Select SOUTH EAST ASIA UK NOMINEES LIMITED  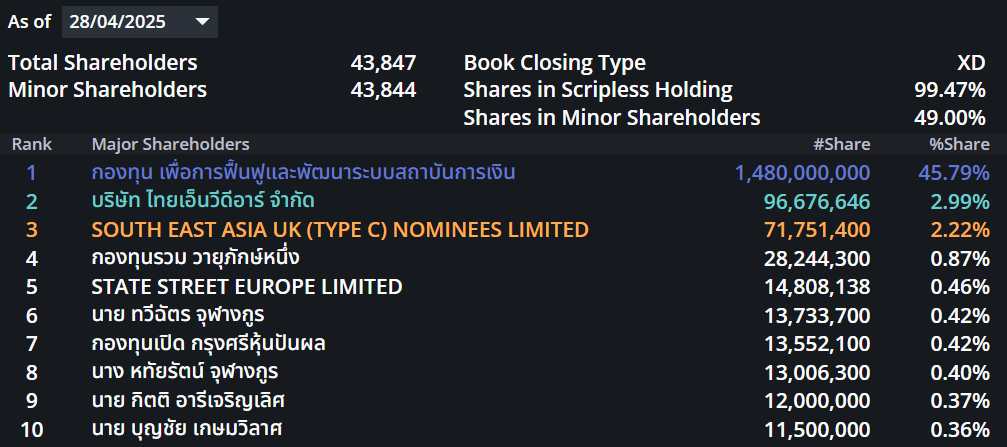tap(340, 229)
